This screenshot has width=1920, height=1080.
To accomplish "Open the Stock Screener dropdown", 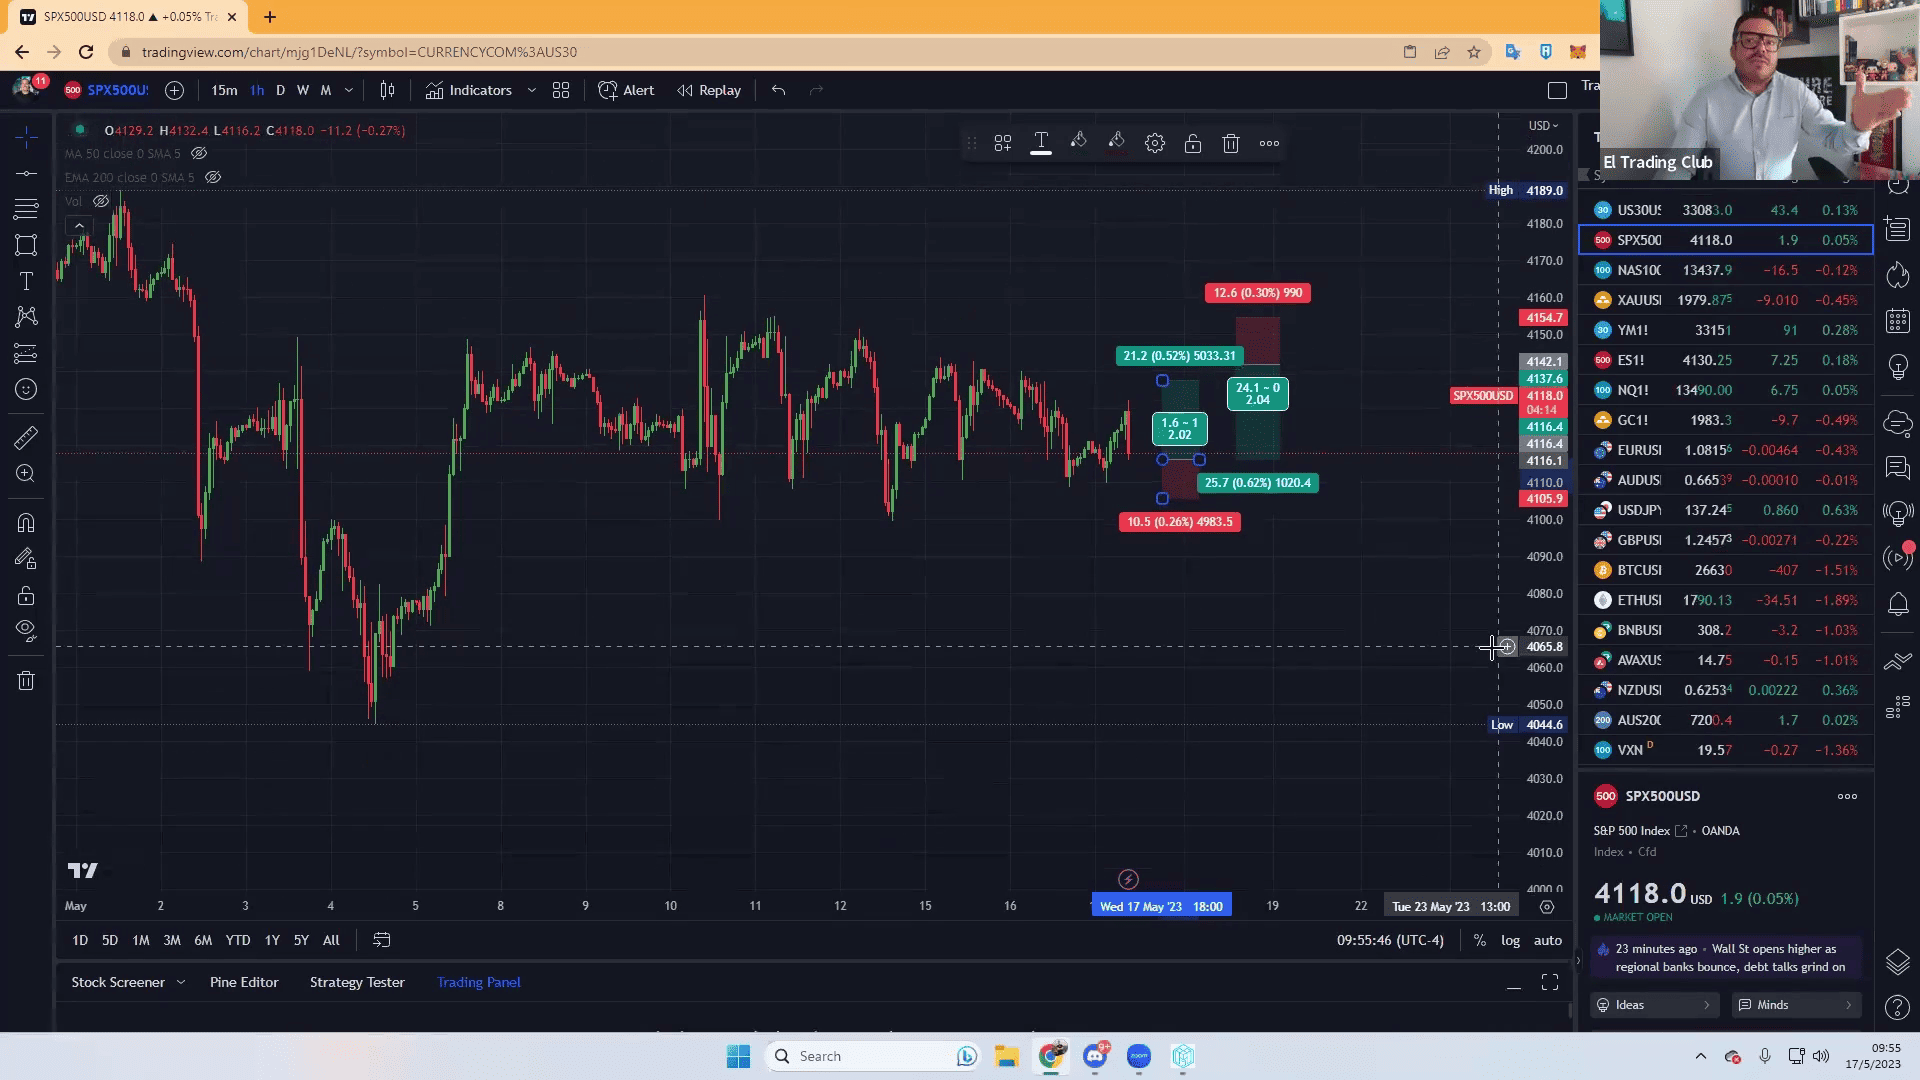I will click(x=127, y=982).
